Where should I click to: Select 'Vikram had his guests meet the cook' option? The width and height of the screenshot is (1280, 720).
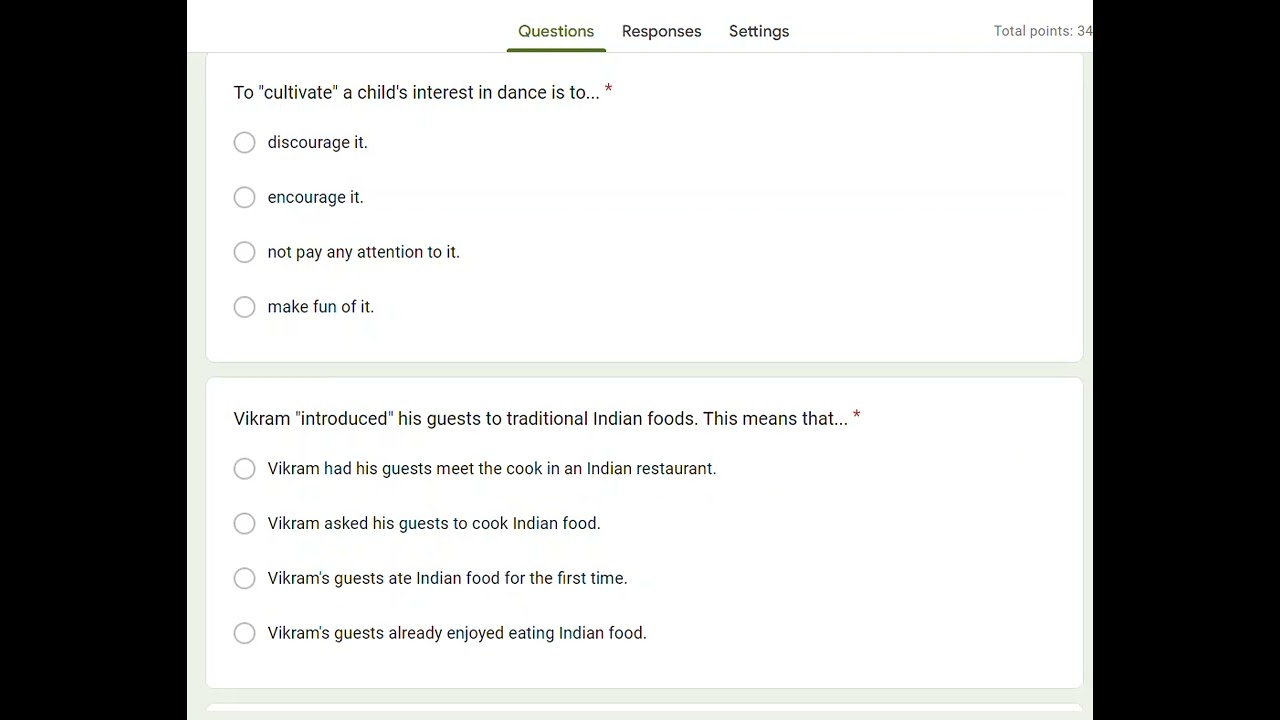245,469
